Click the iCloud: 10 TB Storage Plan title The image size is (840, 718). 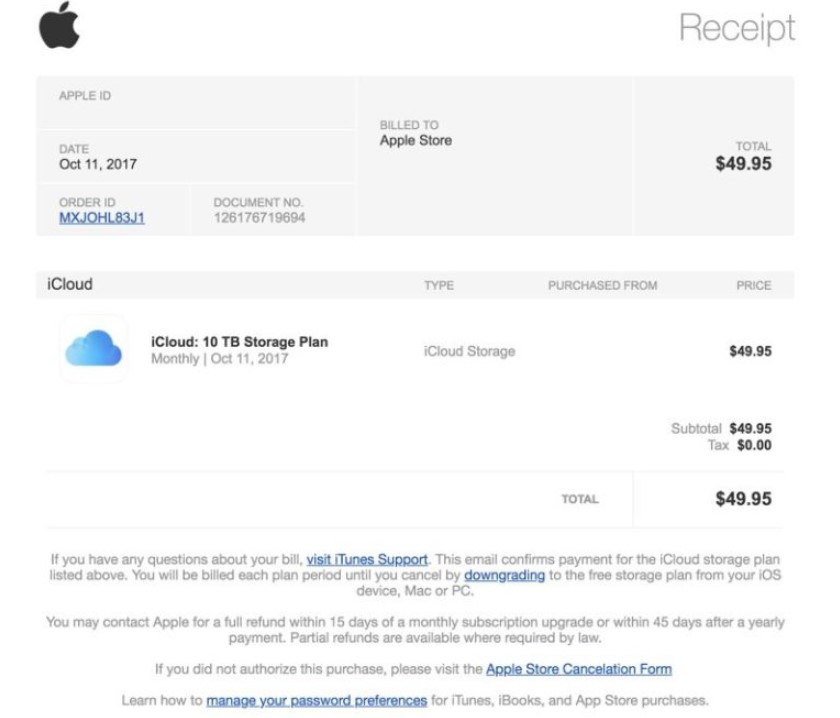(239, 342)
